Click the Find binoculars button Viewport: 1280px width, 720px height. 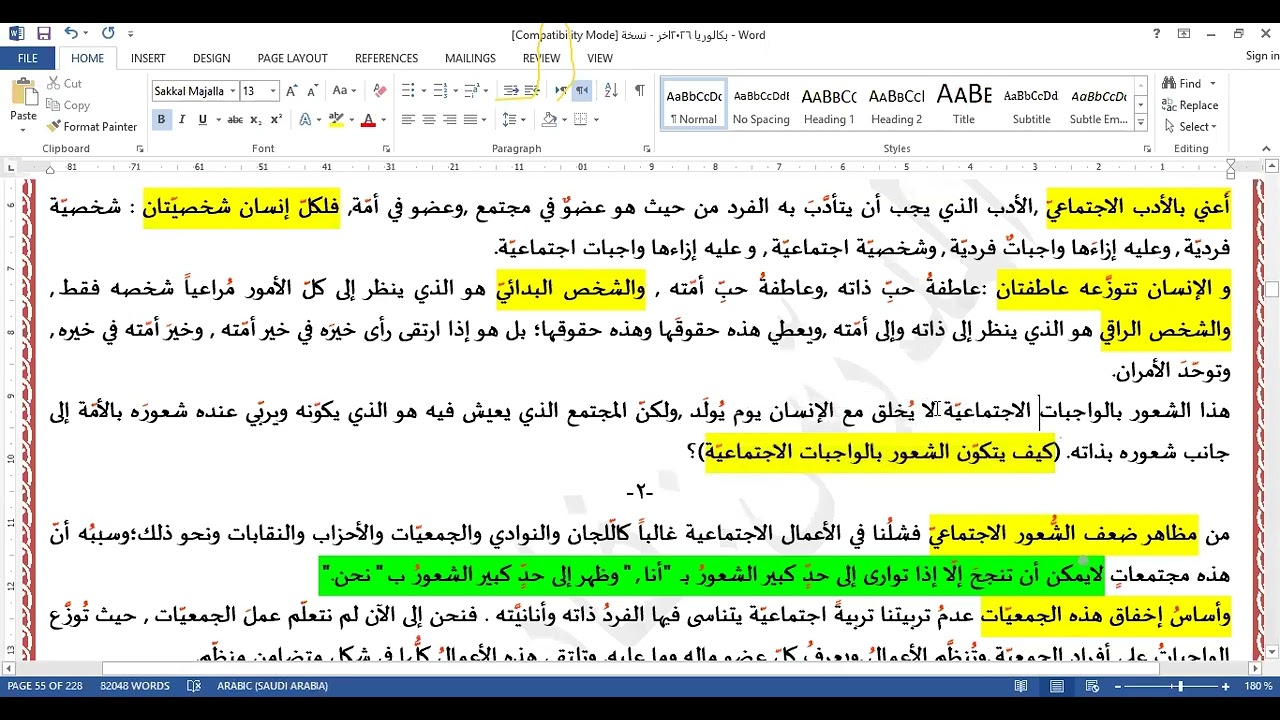[x=1183, y=84]
